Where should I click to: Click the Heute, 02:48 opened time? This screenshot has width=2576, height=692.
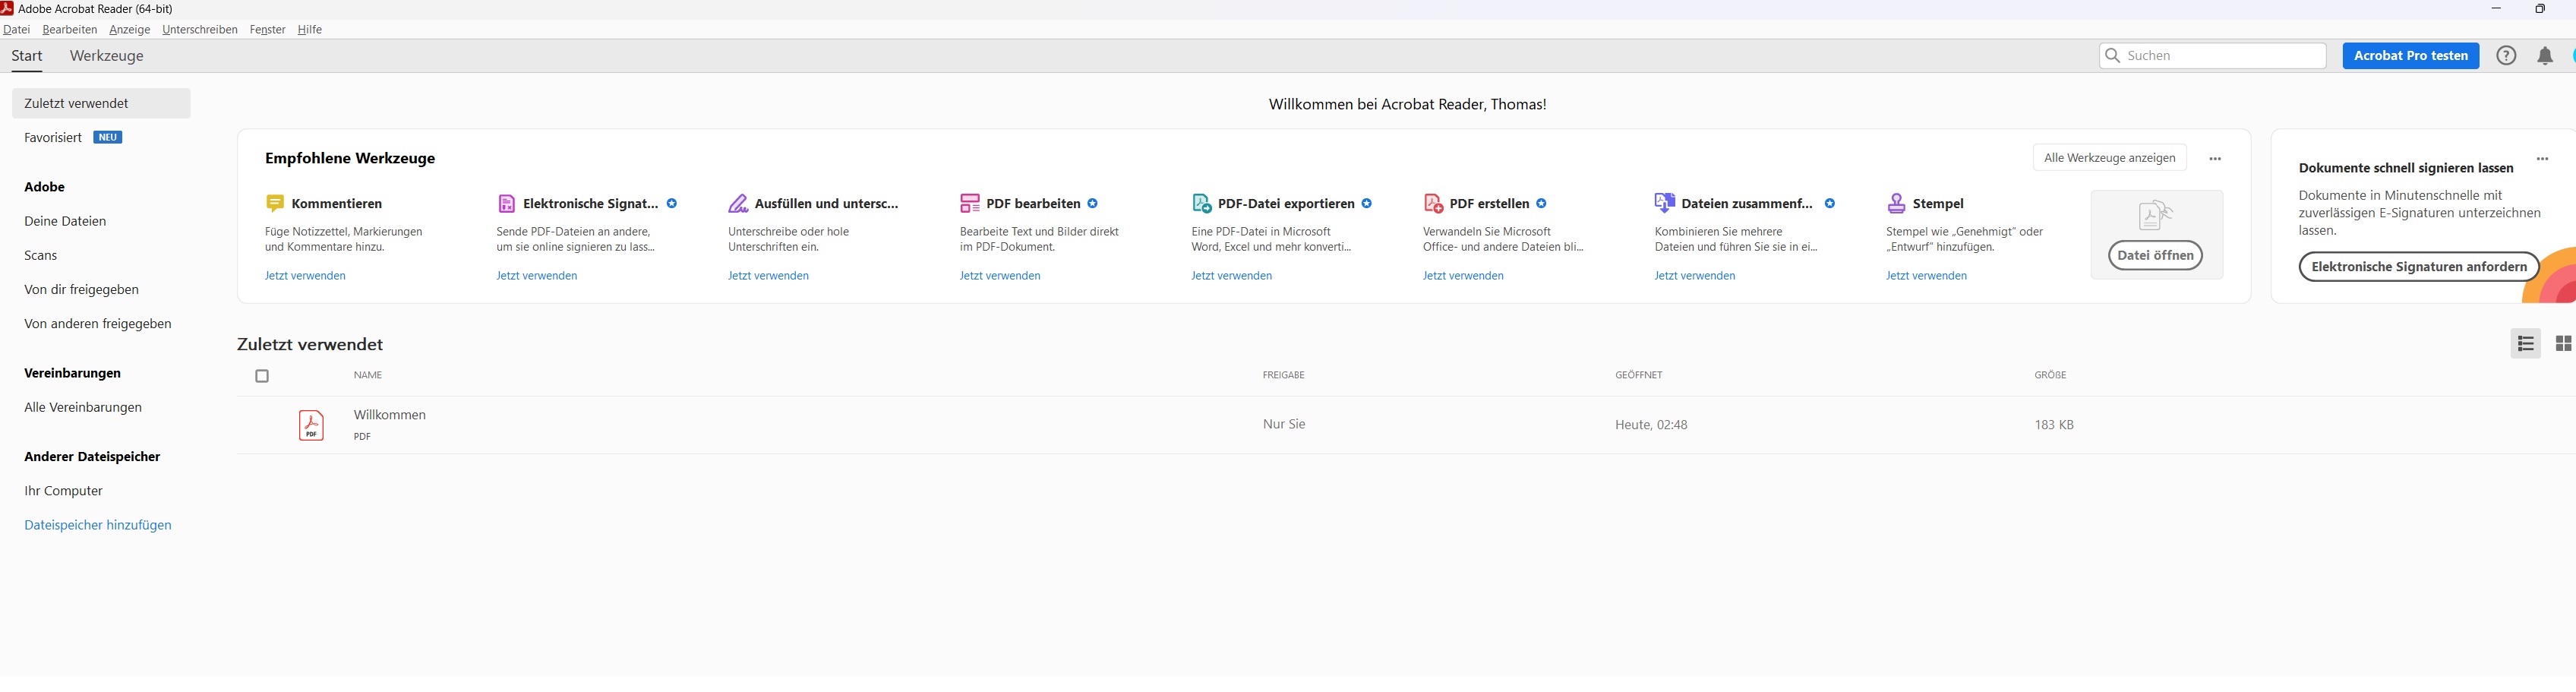[1651, 425]
